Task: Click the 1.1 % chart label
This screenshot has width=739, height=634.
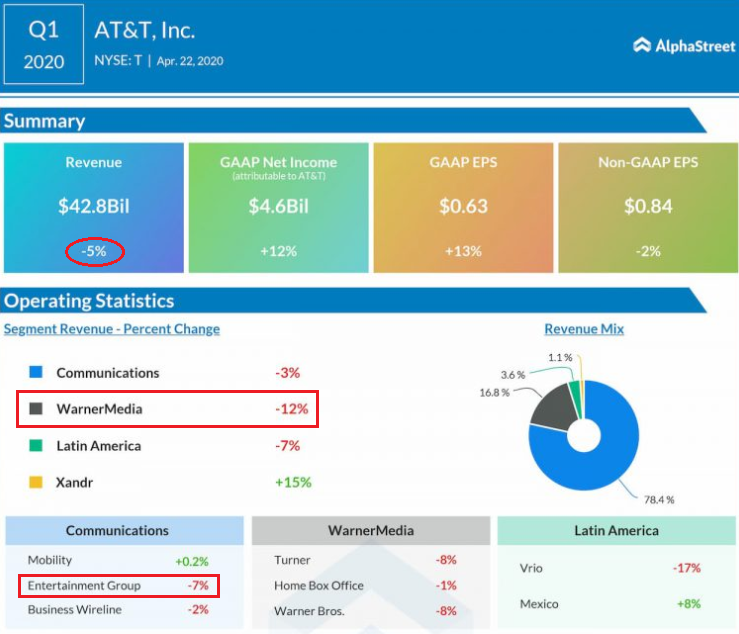Action: 560,357
